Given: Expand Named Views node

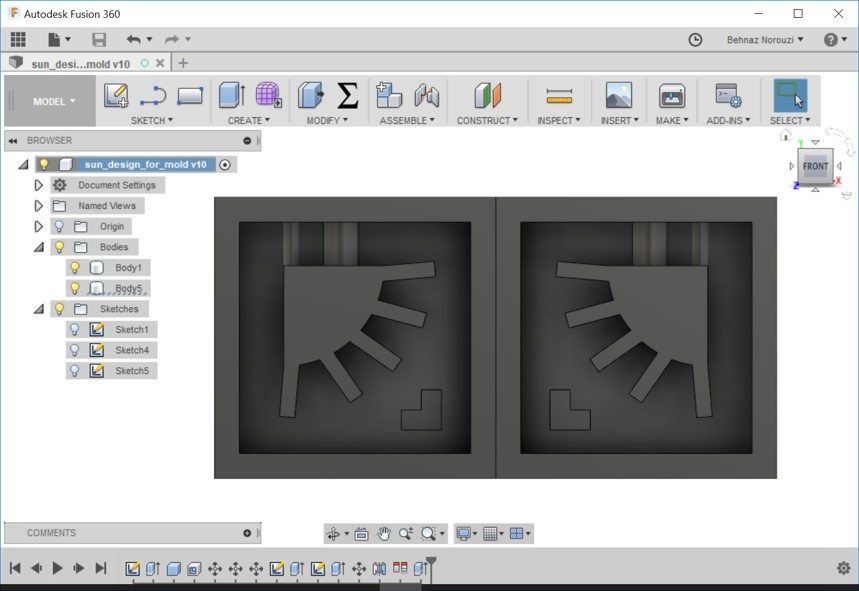Looking at the screenshot, I should point(38,206).
